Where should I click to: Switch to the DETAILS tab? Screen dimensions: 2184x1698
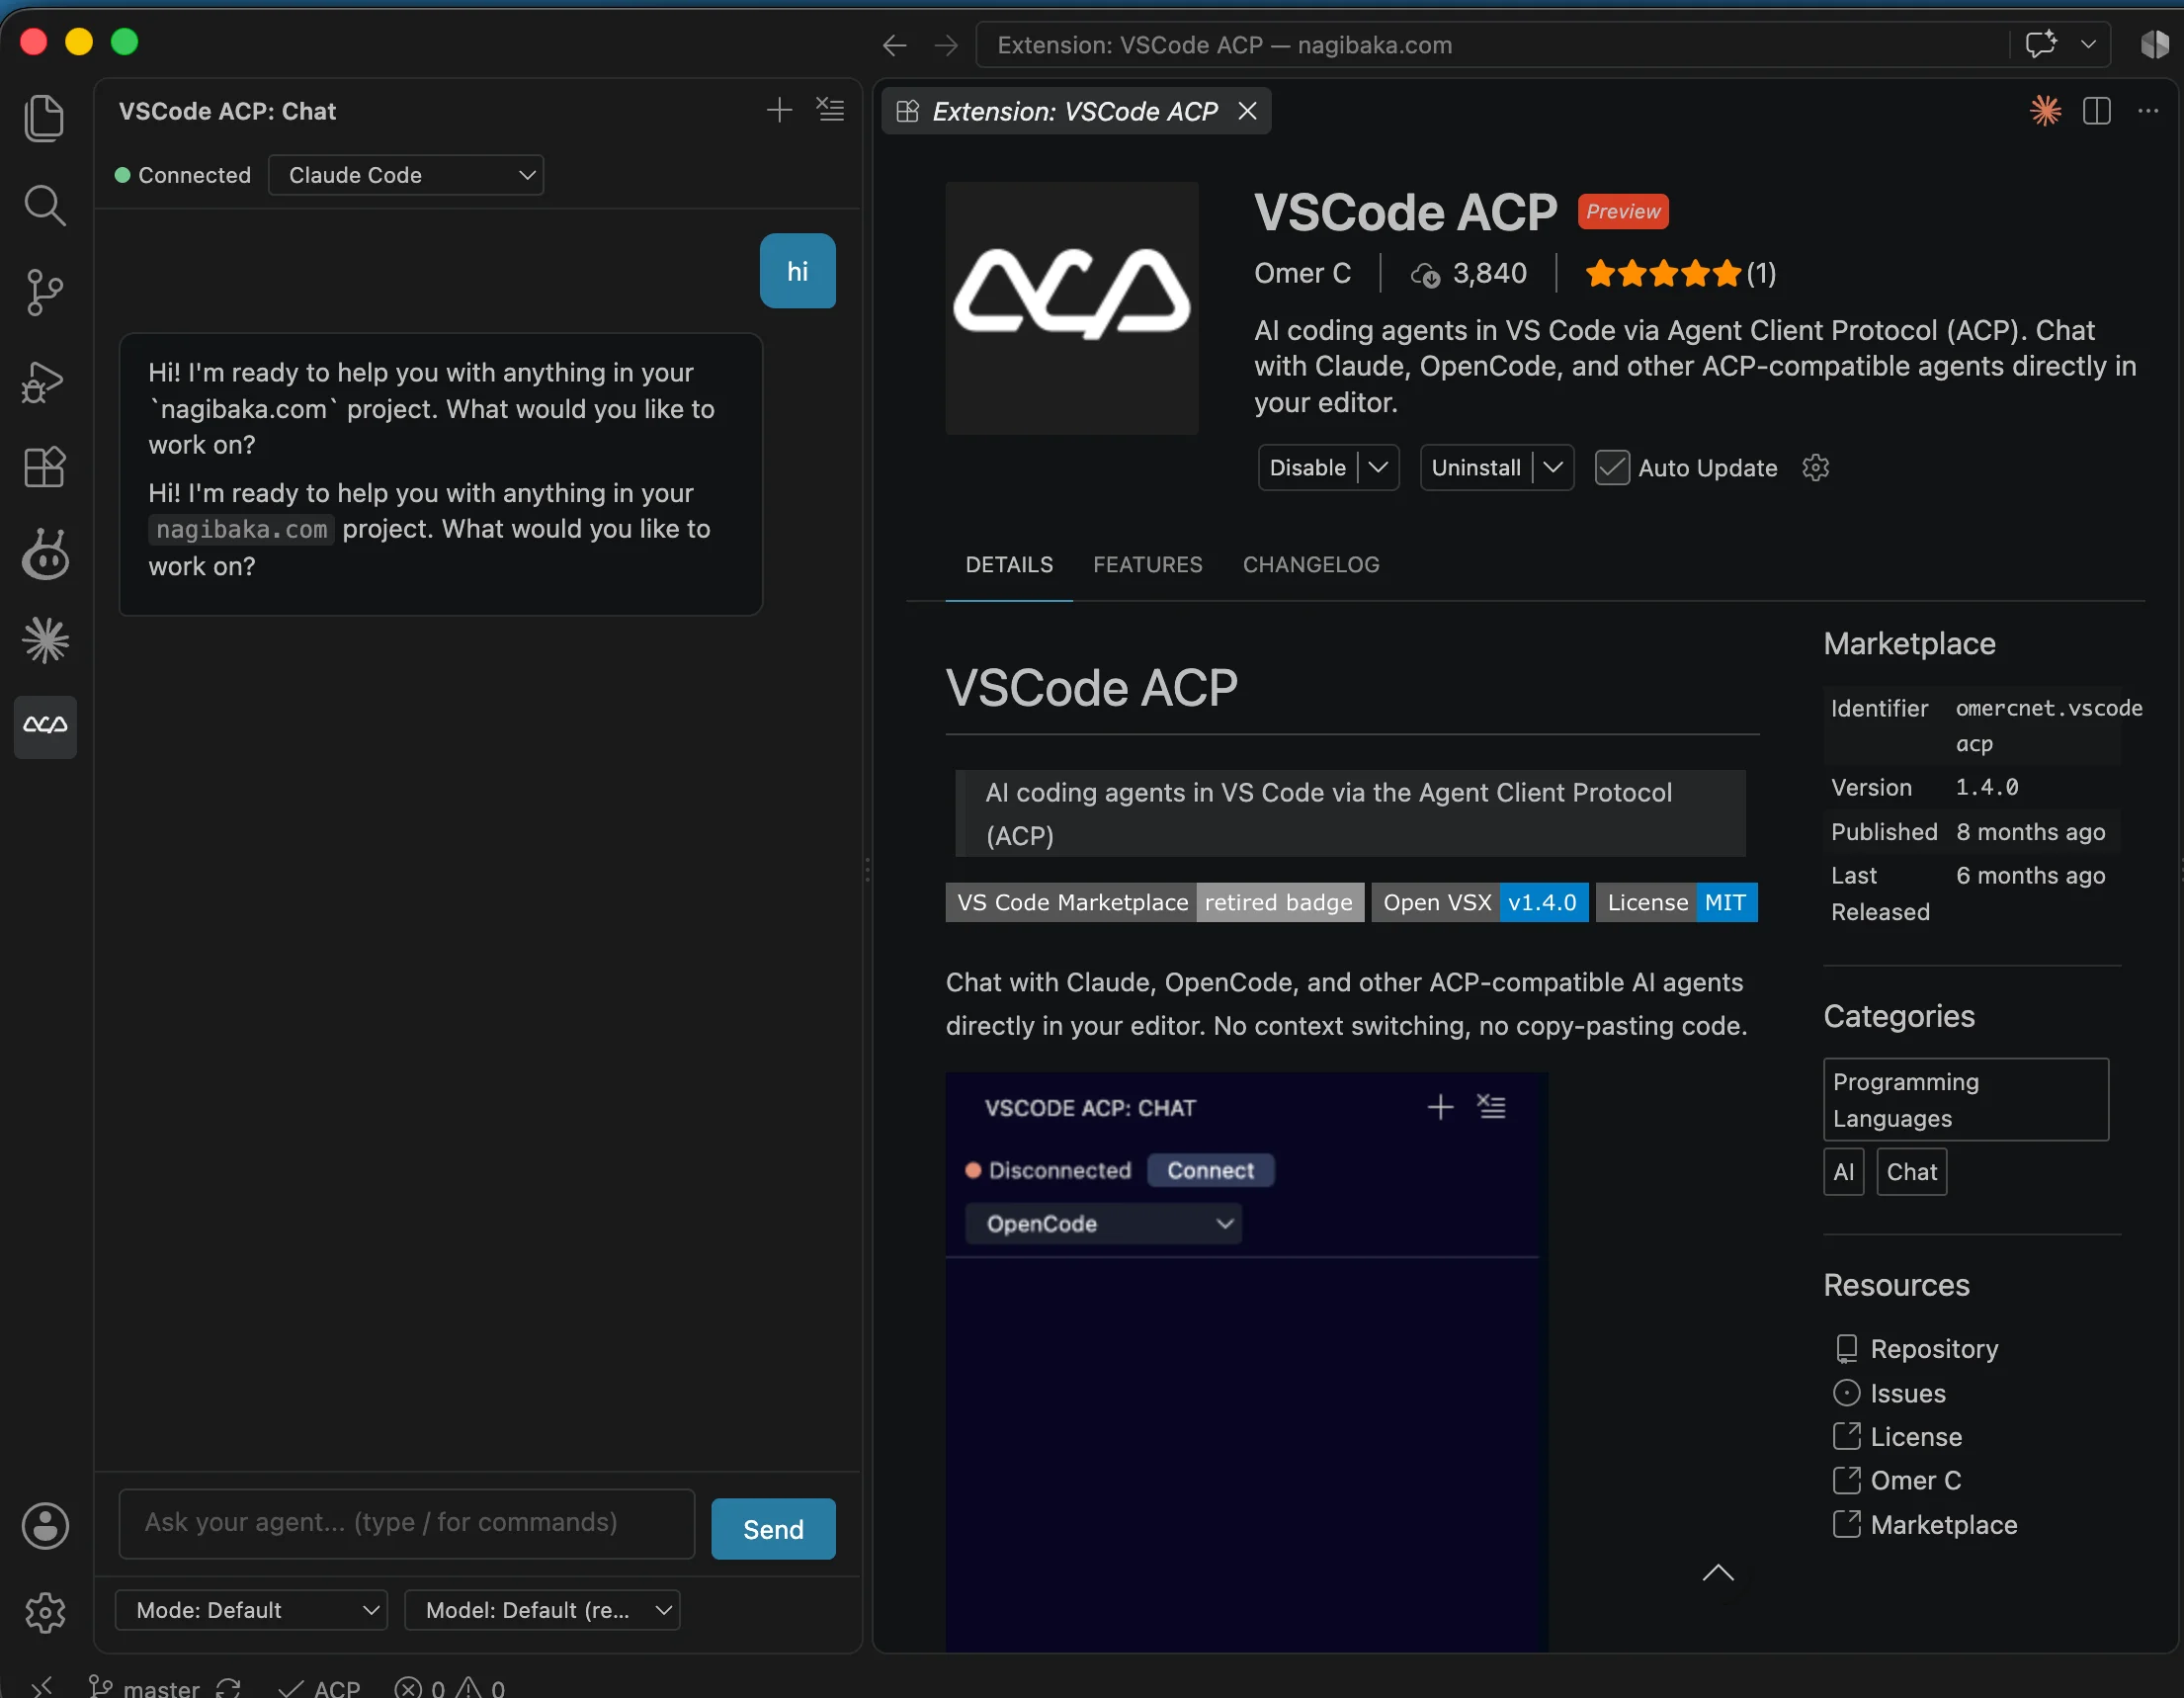pos(1009,565)
